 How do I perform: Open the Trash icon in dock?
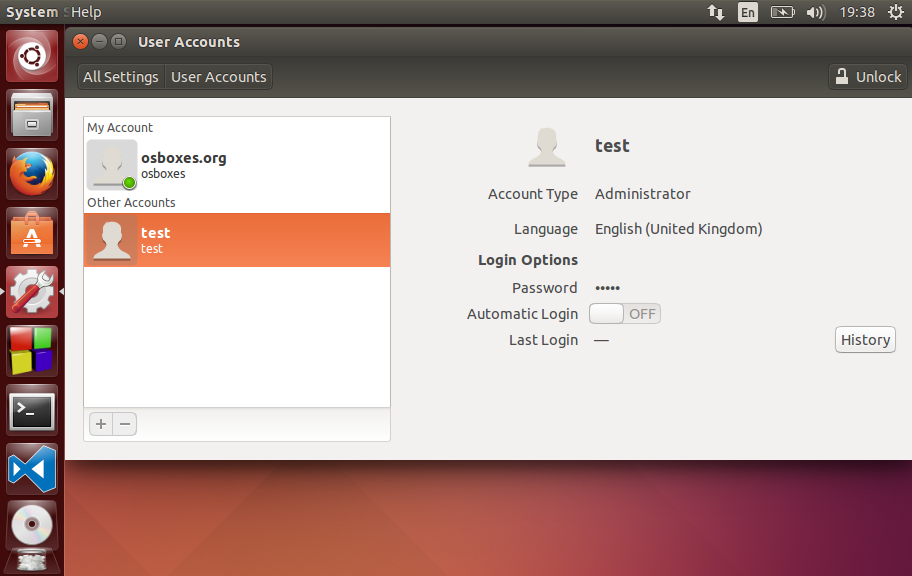(x=32, y=561)
